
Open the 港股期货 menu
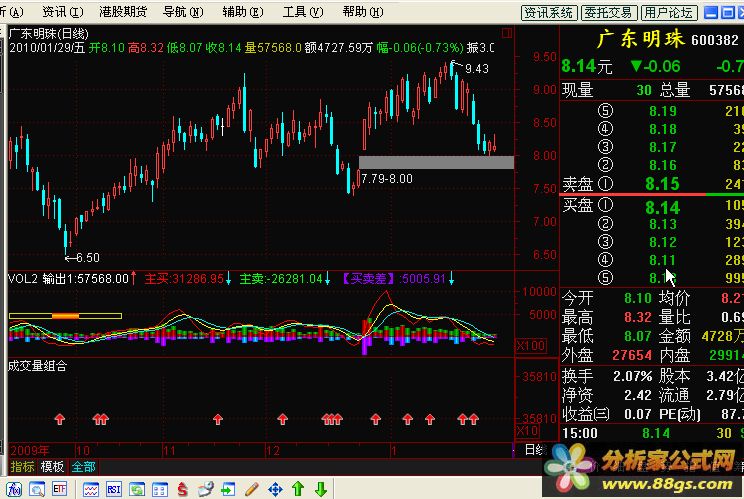pos(123,12)
